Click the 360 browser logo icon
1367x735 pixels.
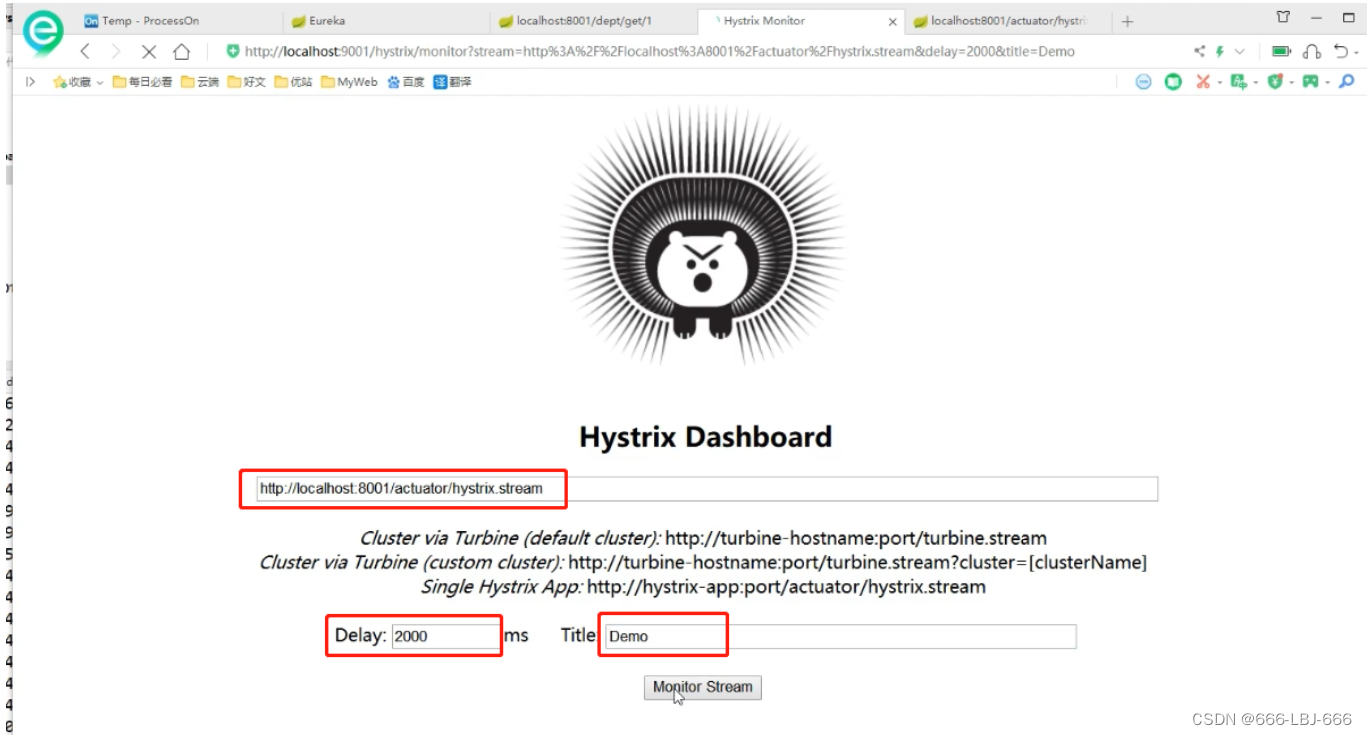tap(43, 32)
